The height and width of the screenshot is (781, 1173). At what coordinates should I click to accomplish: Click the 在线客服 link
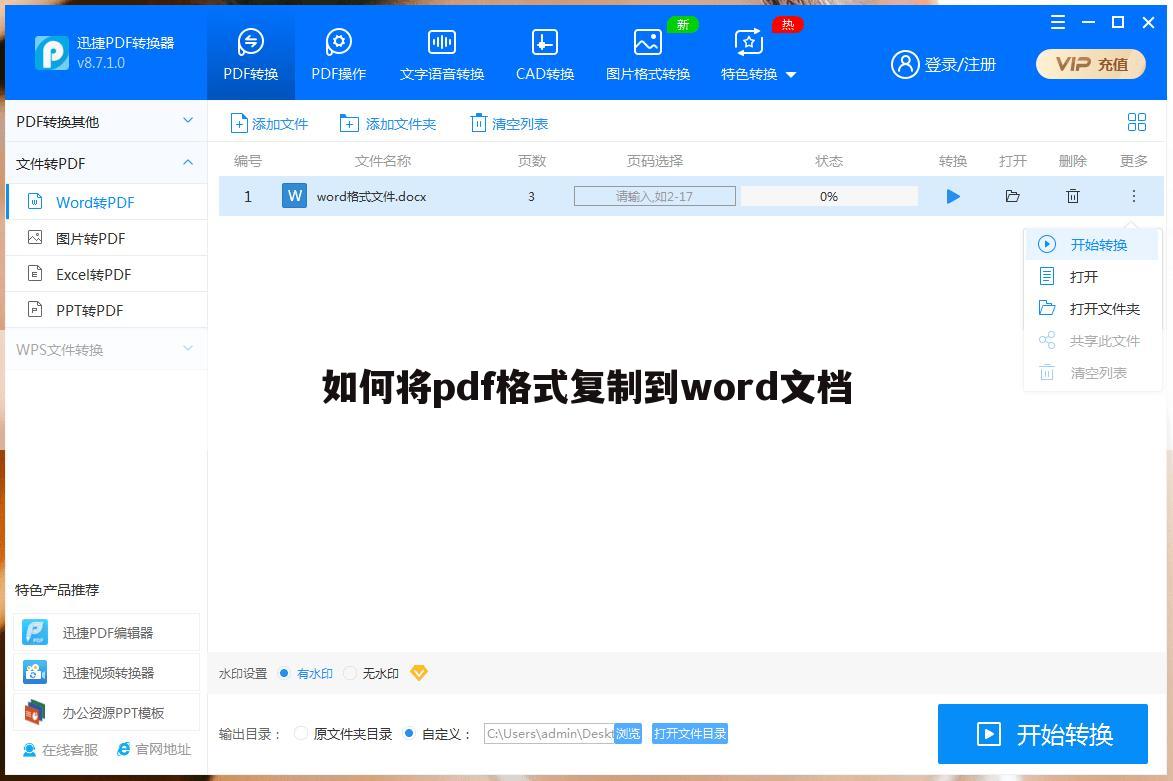[61, 750]
